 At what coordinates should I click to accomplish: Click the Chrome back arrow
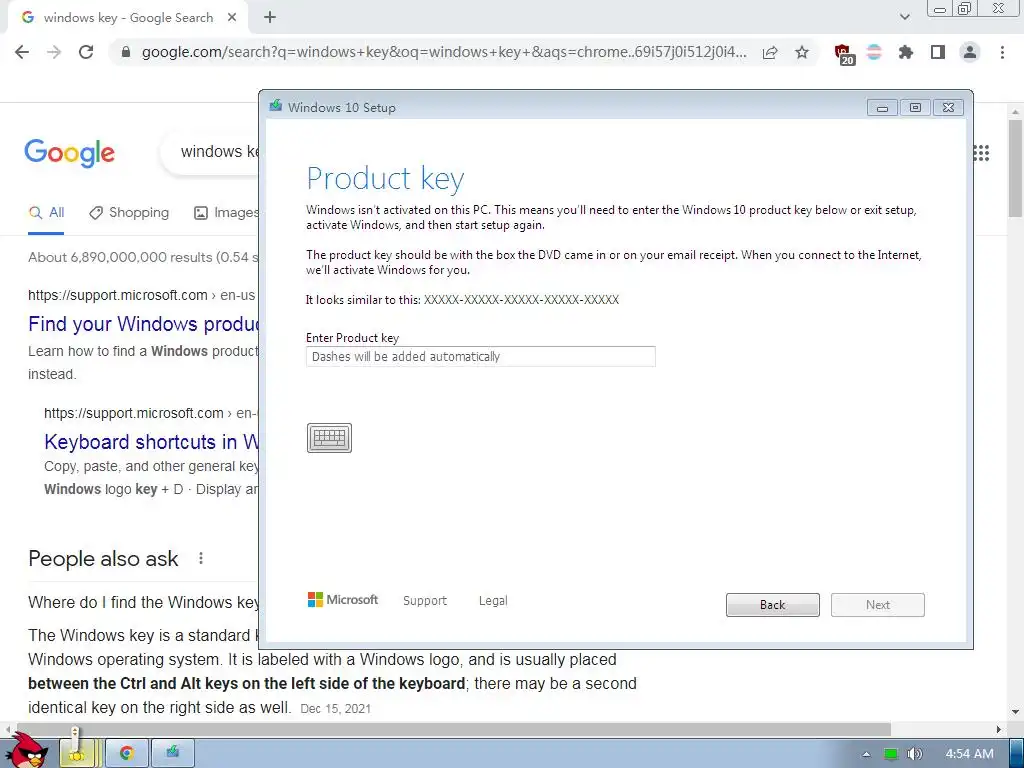(22, 52)
